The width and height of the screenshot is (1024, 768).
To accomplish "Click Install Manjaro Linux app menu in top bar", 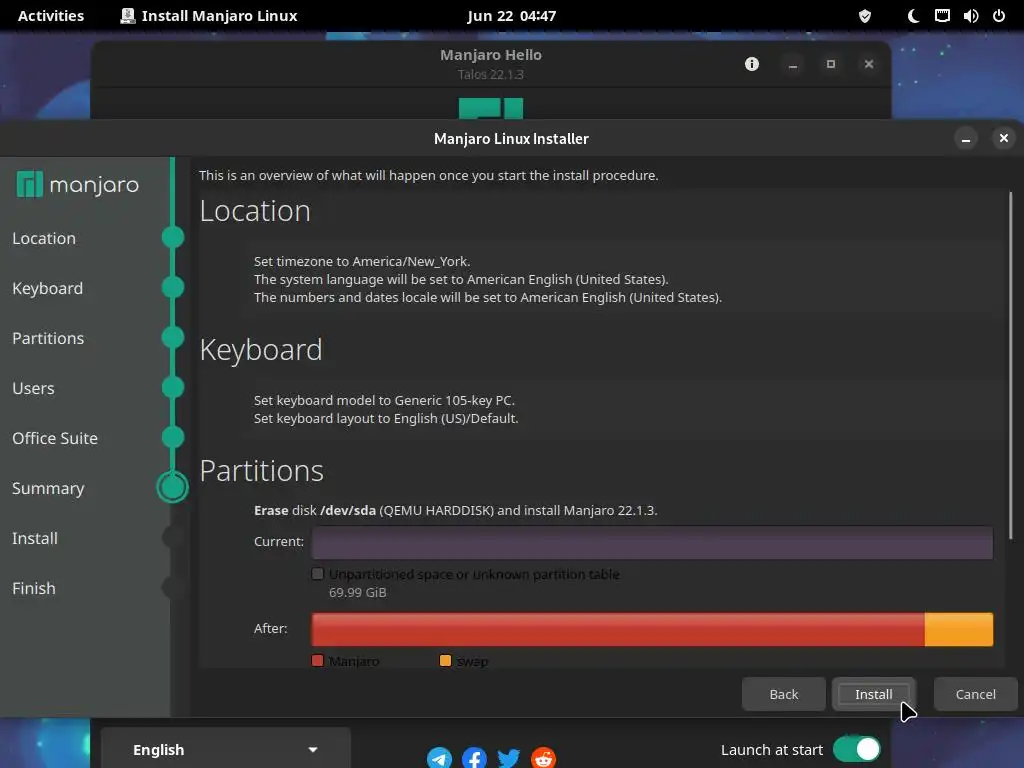I will point(209,16).
